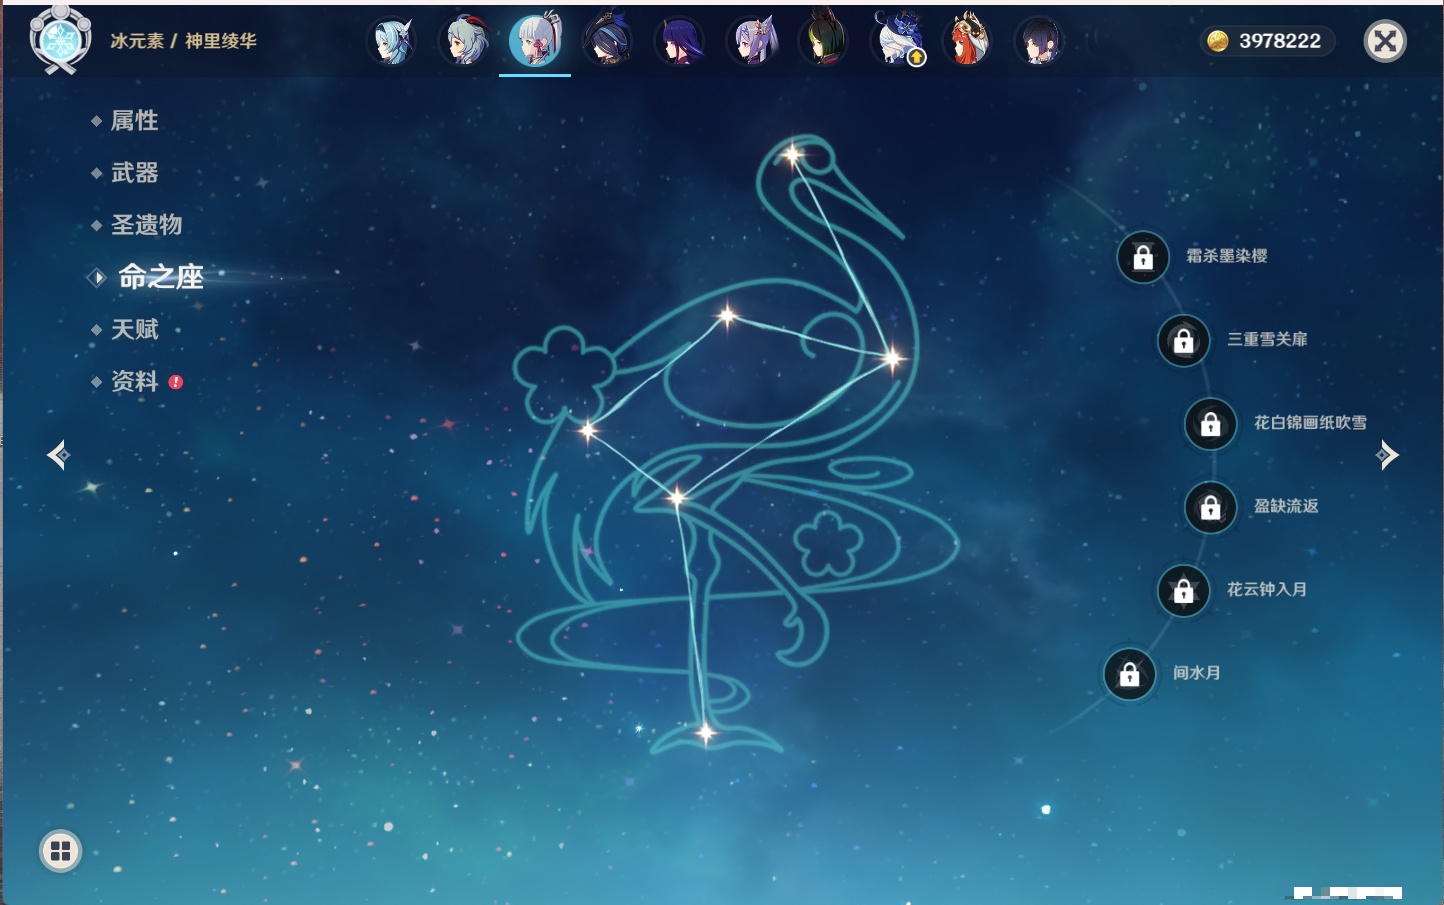This screenshot has height=905, width=1444.
Task: View the 三重雪关扉 constellation label
Action: click(1267, 340)
